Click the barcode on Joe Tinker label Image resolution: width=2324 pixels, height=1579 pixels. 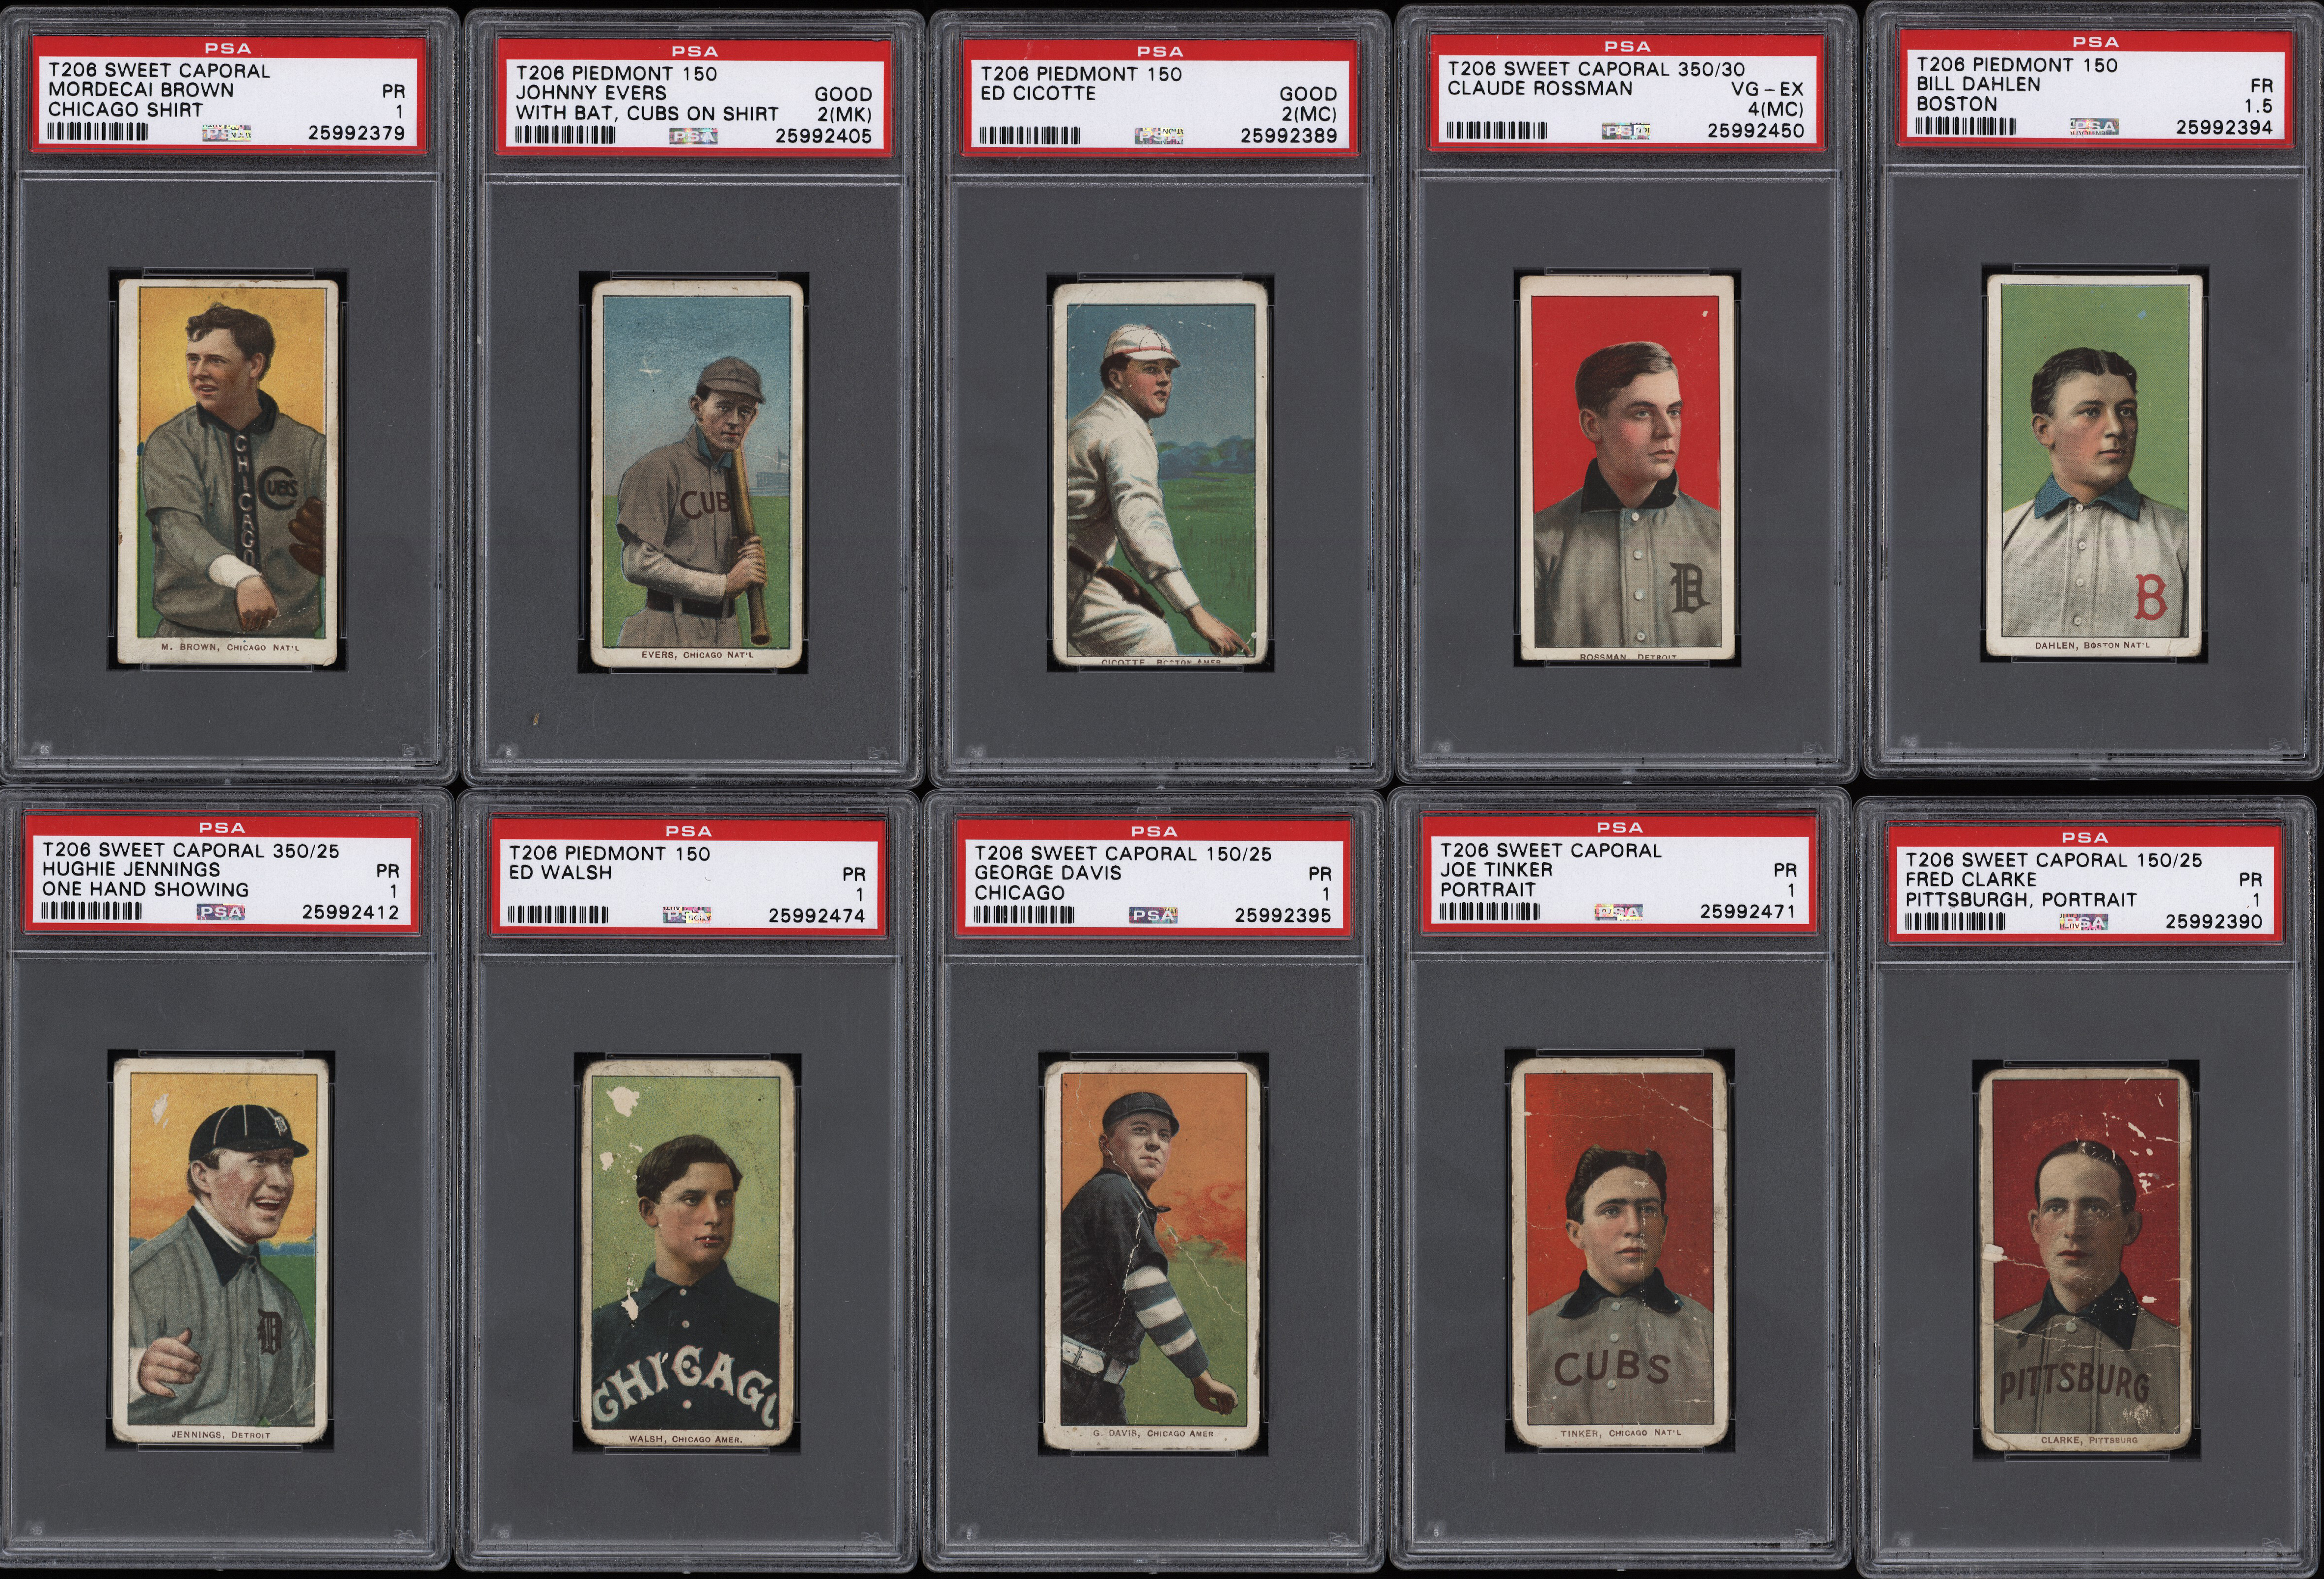(1490, 912)
